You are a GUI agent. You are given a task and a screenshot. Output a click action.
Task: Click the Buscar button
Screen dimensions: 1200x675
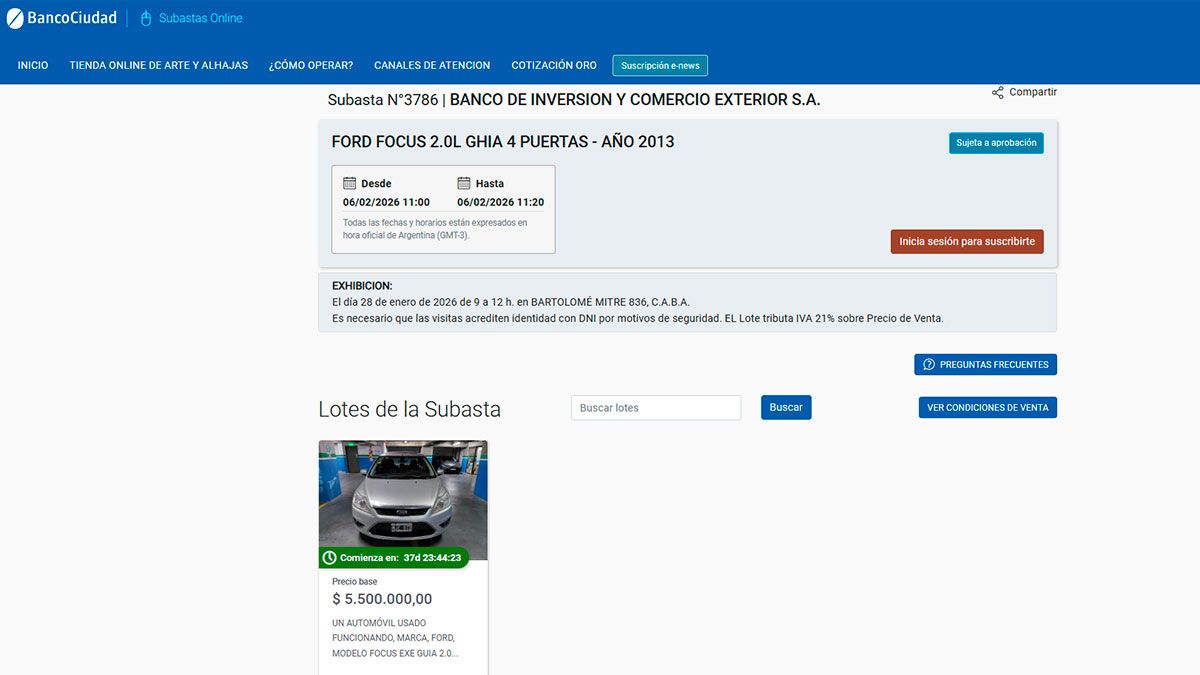pyautogui.click(x=786, y=407)
